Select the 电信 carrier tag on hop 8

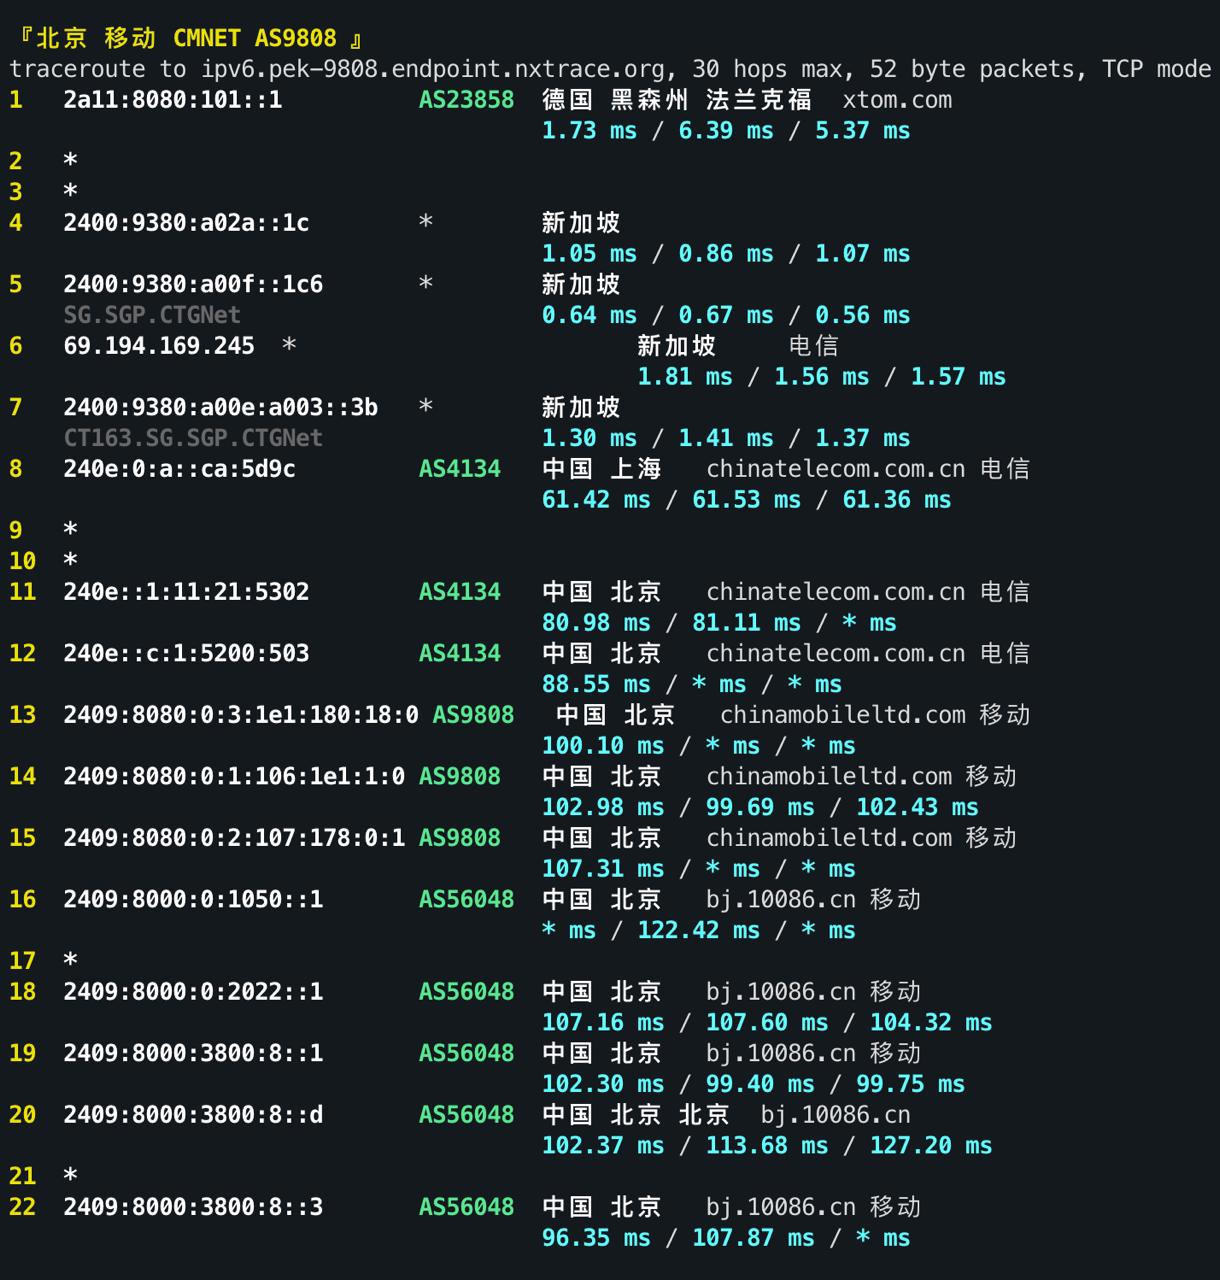[1013, 468]
